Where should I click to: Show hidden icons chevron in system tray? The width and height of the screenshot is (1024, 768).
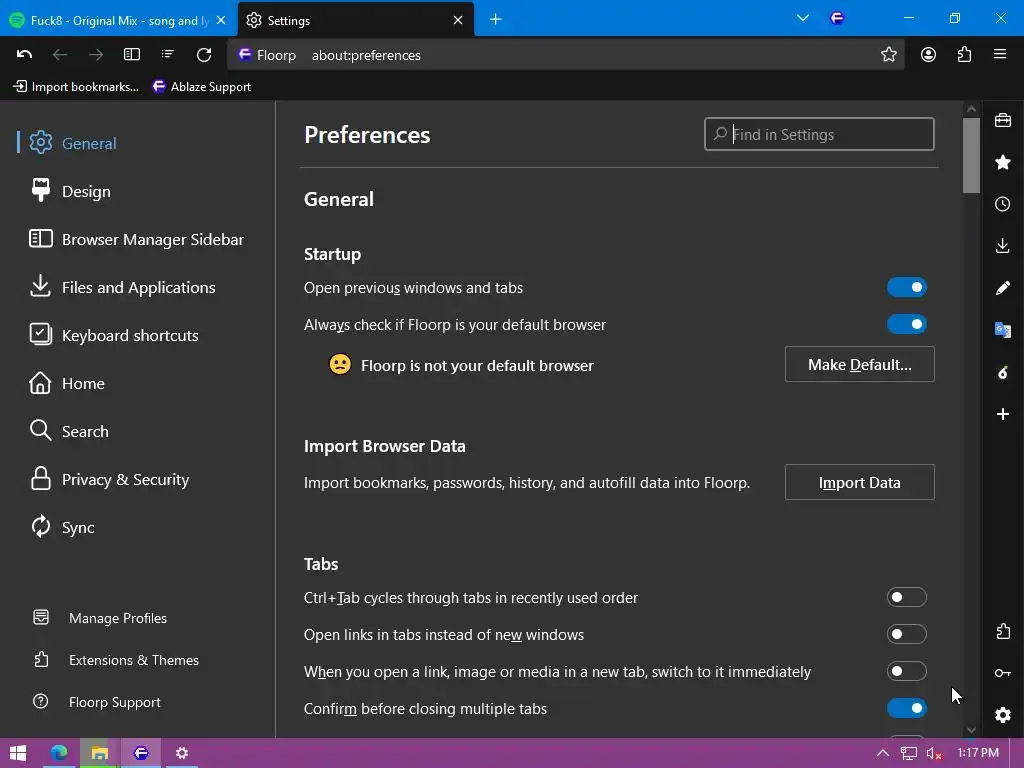[882, 753]
